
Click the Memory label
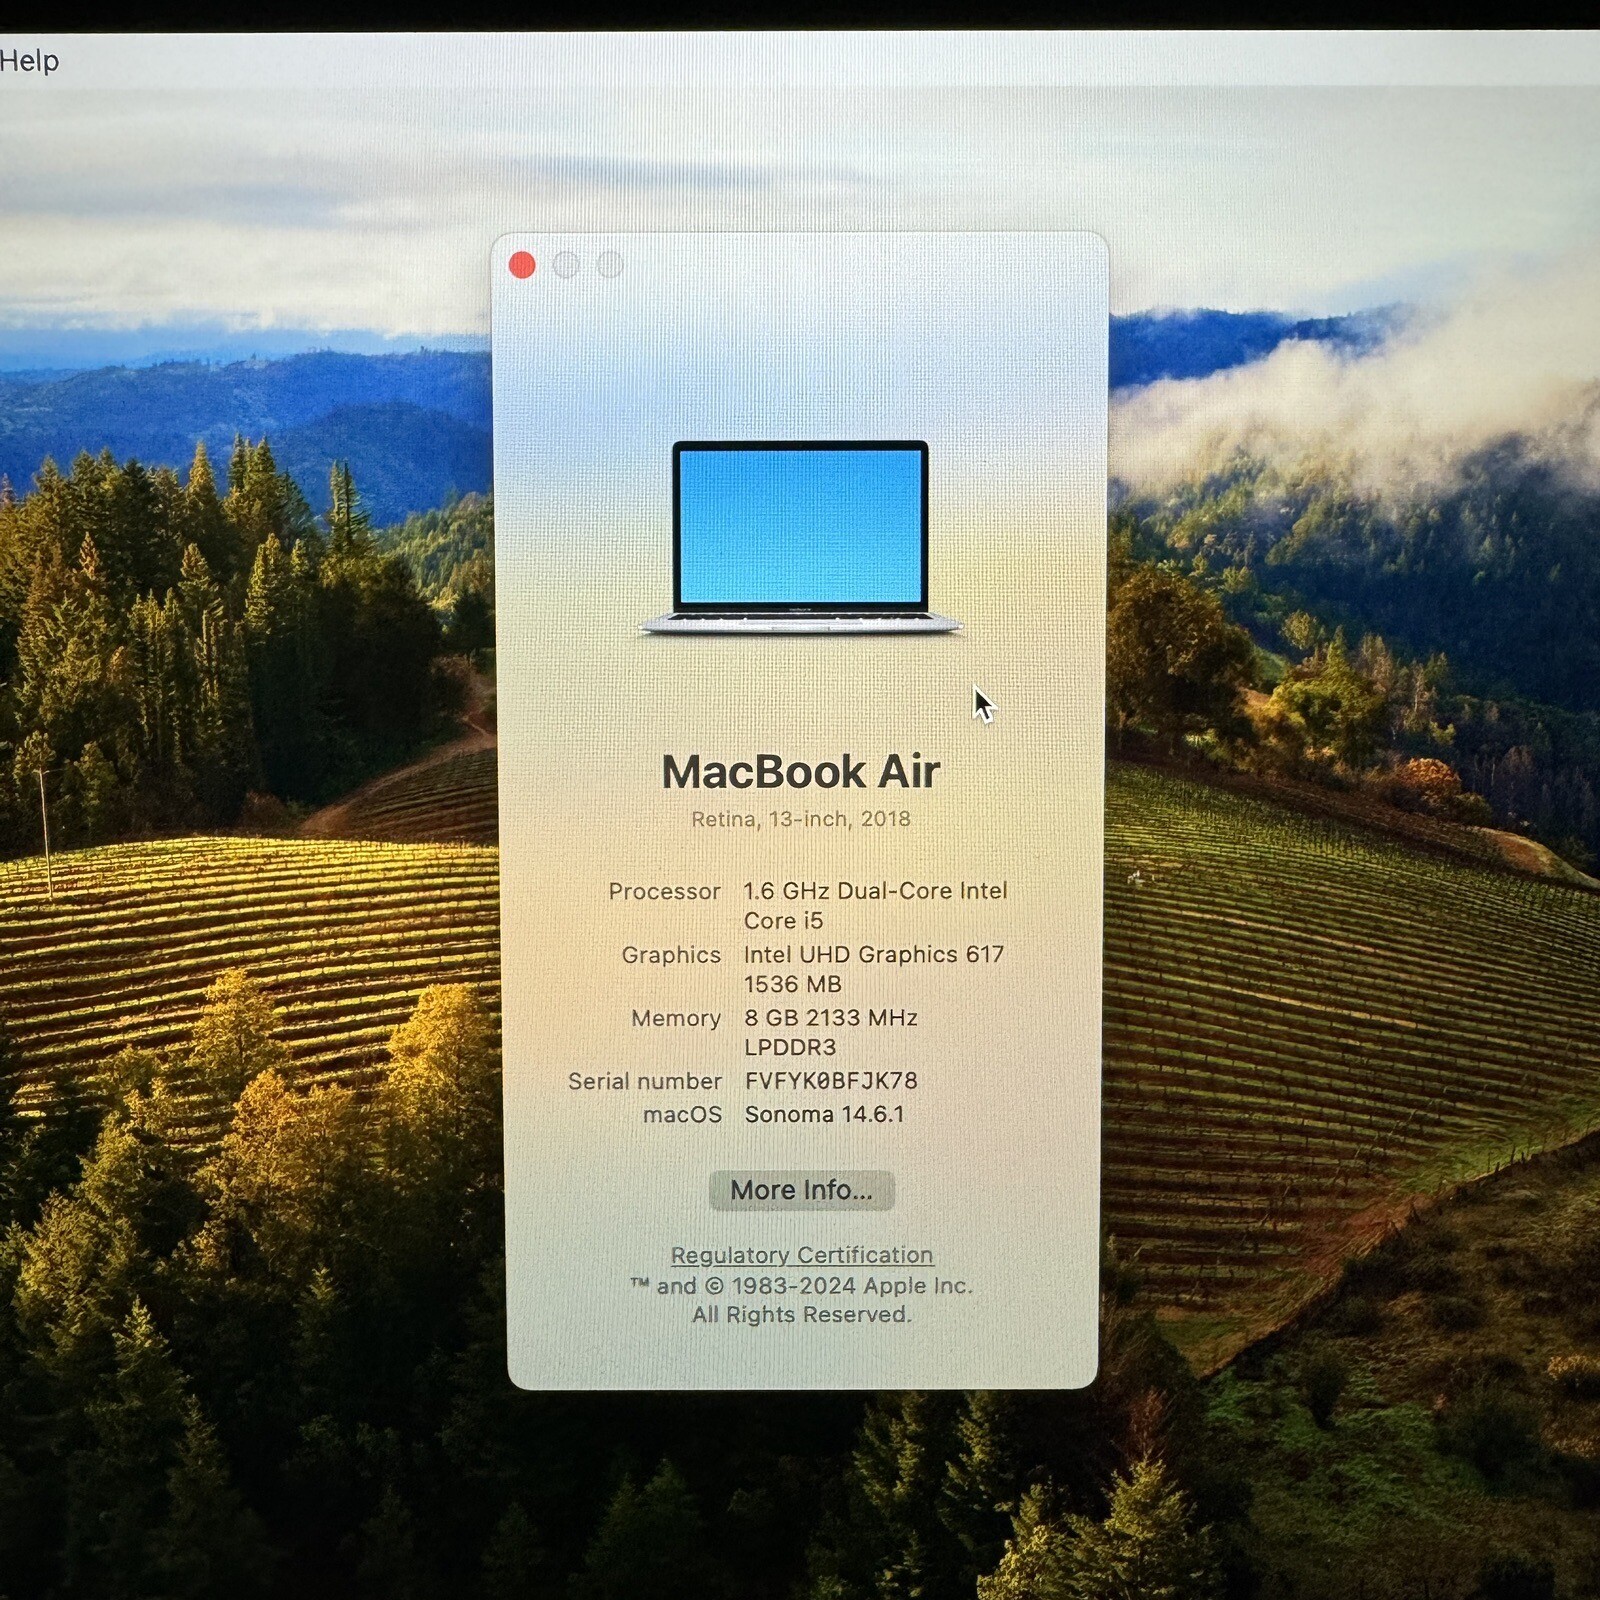(676, 1018)
